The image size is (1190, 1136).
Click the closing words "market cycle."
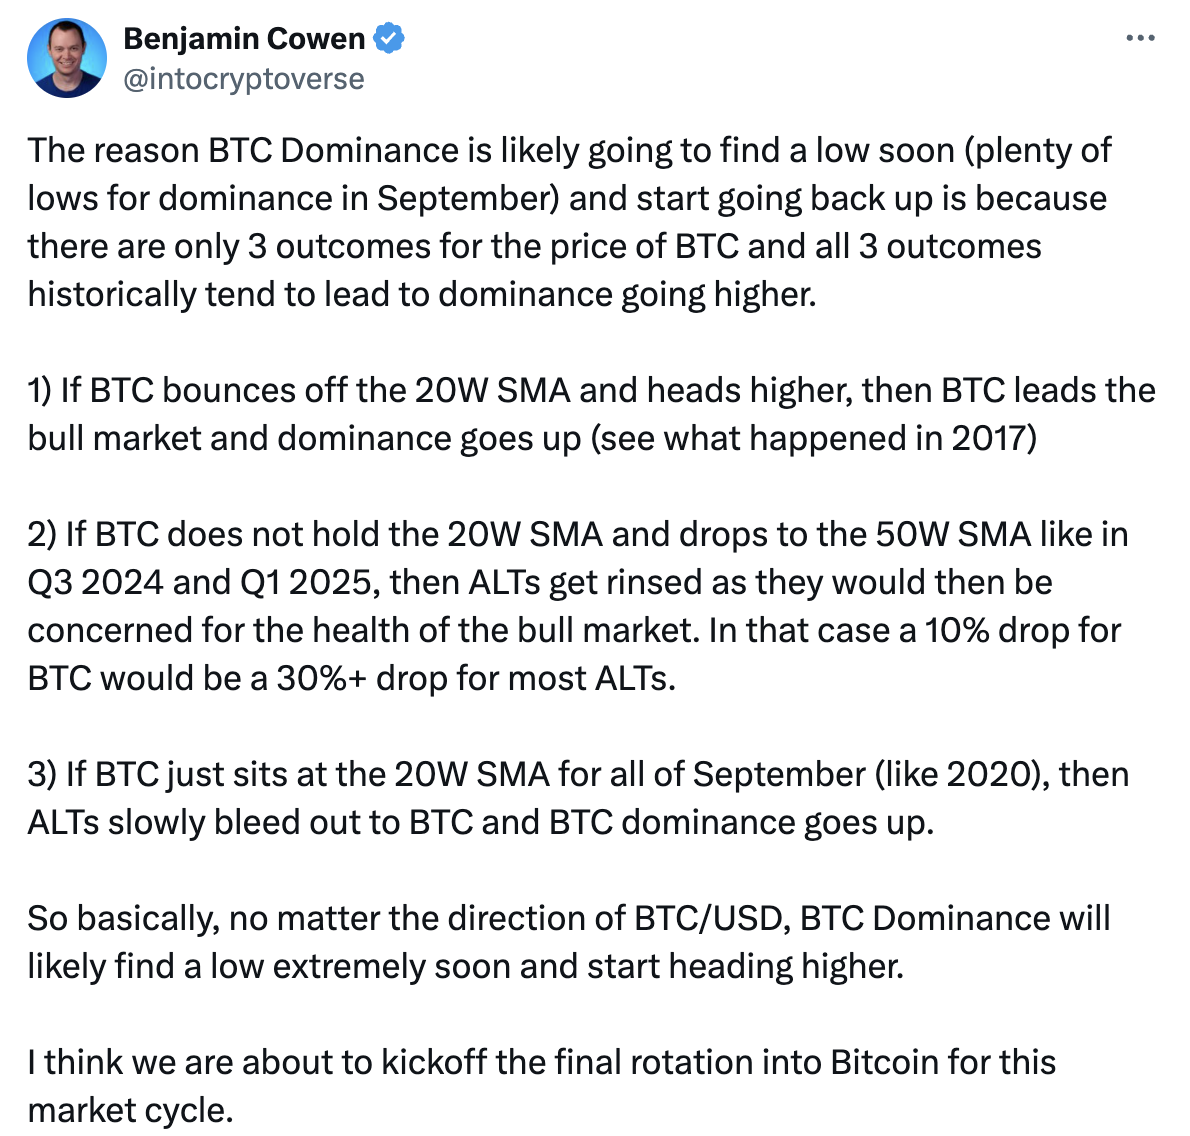click(131, 1110)
